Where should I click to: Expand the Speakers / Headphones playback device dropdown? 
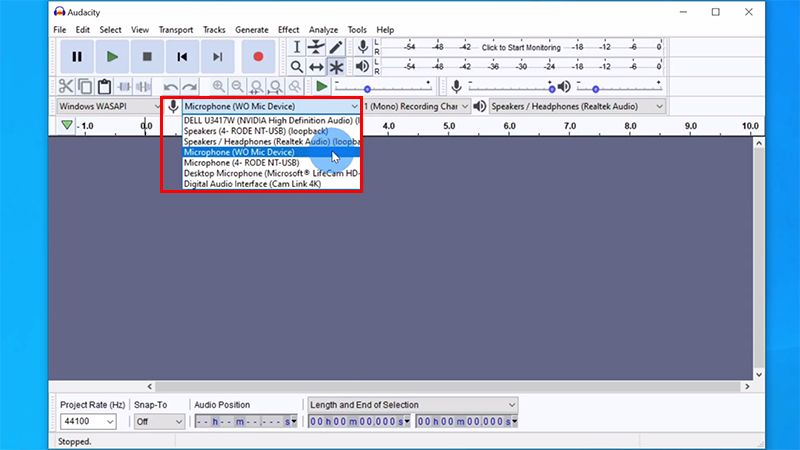(x=577, y=106)
